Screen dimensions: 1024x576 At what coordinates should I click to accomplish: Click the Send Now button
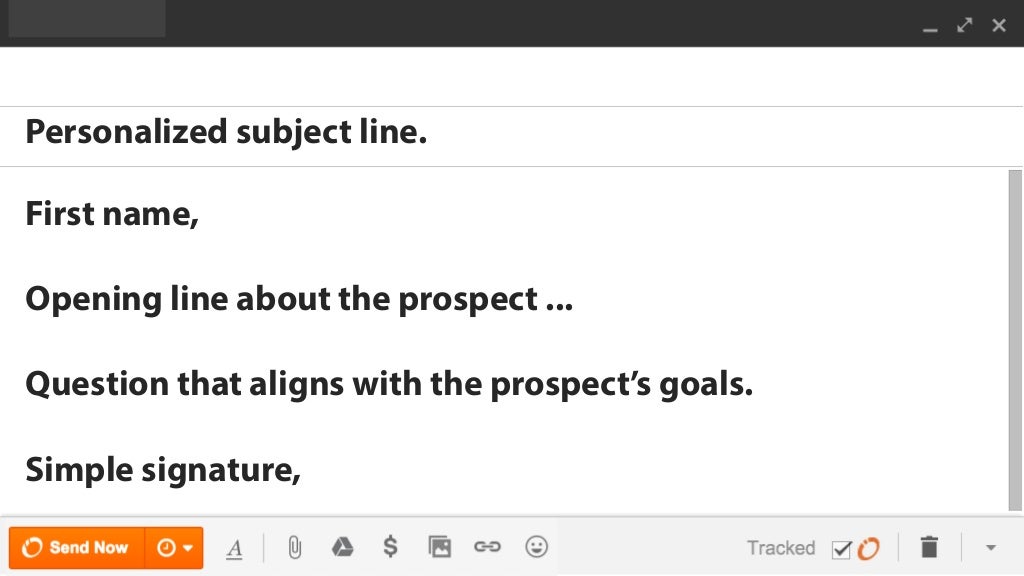point(77,547)
